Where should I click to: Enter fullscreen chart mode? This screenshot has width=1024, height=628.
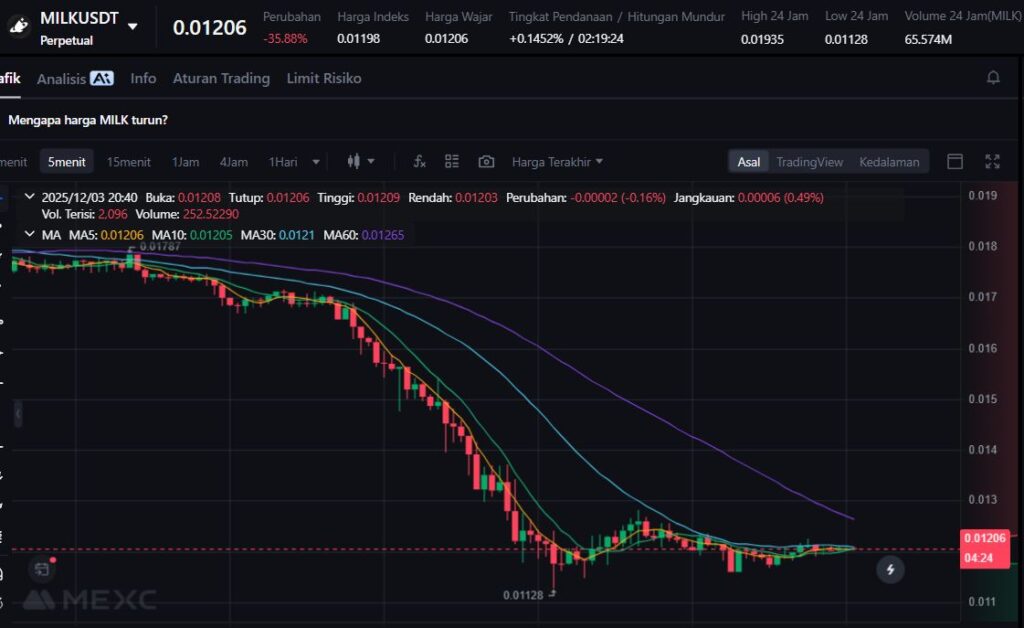992,161
